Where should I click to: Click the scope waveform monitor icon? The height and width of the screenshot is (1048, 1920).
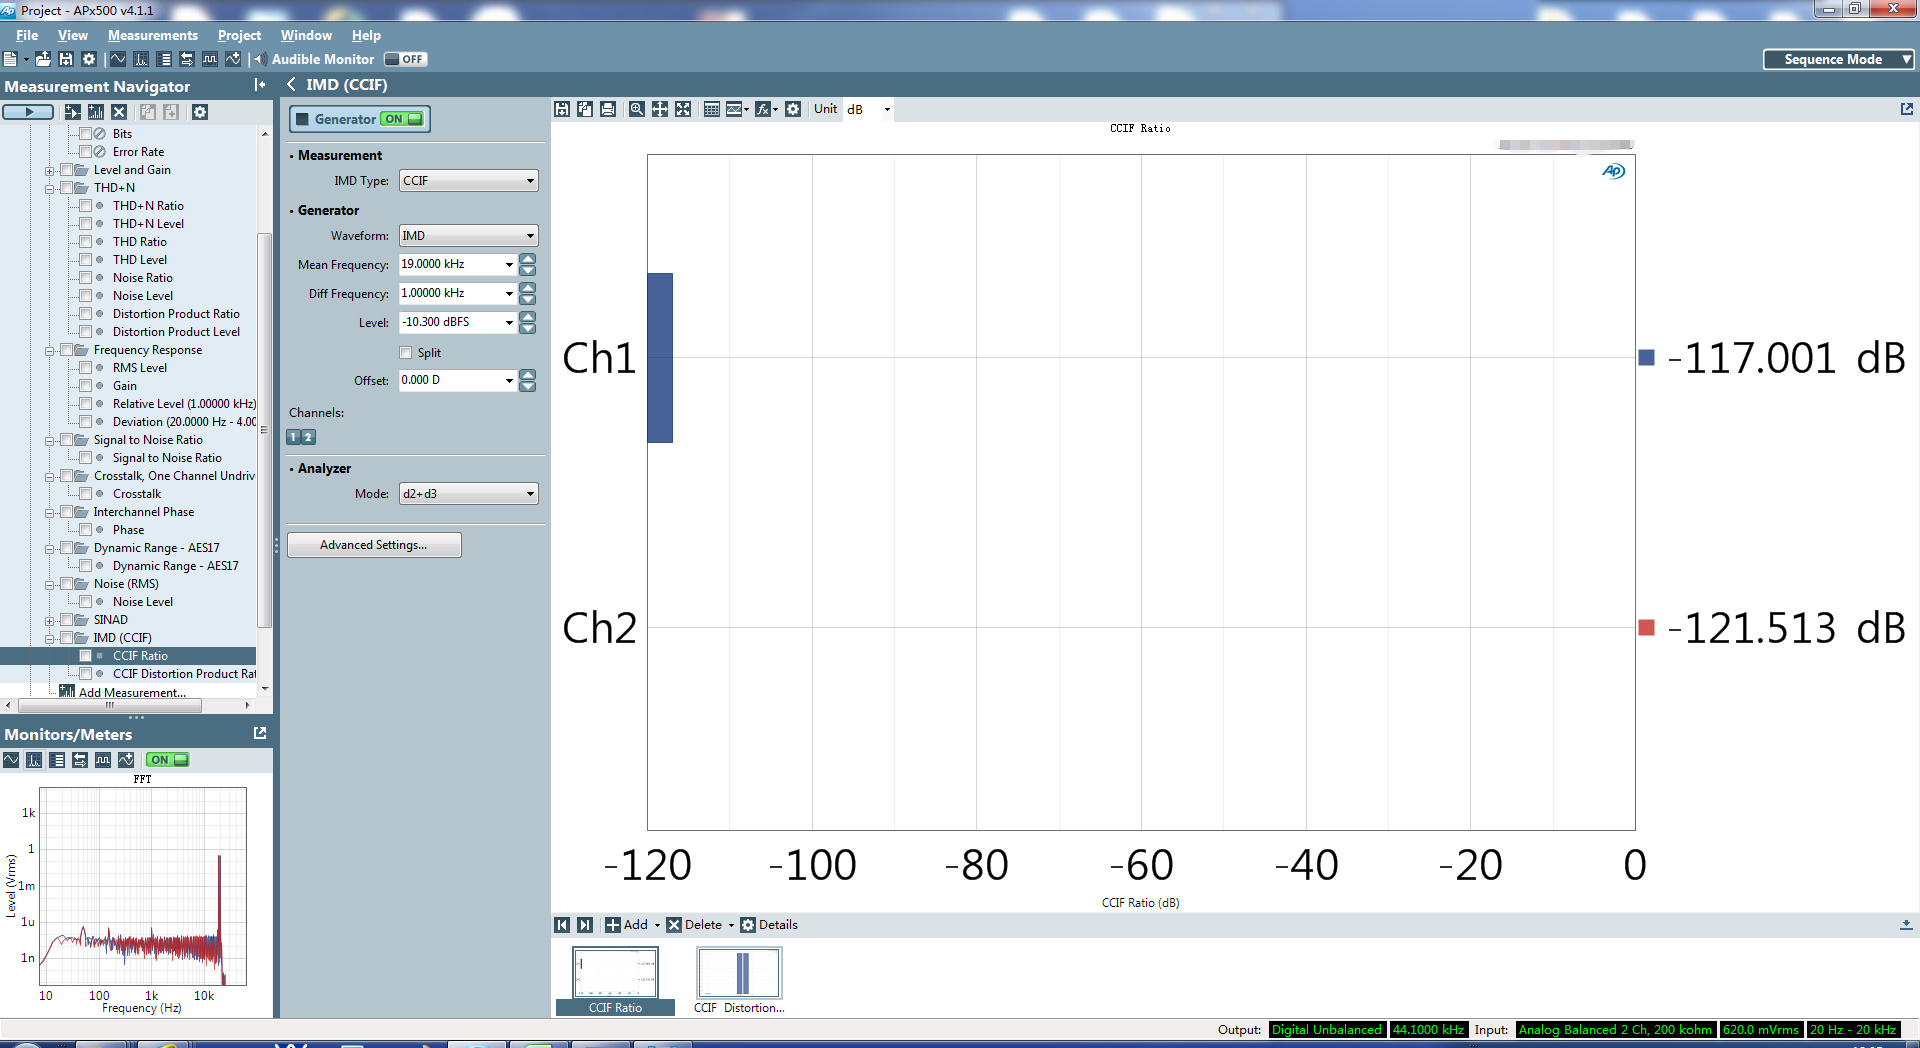coord(11,760)
